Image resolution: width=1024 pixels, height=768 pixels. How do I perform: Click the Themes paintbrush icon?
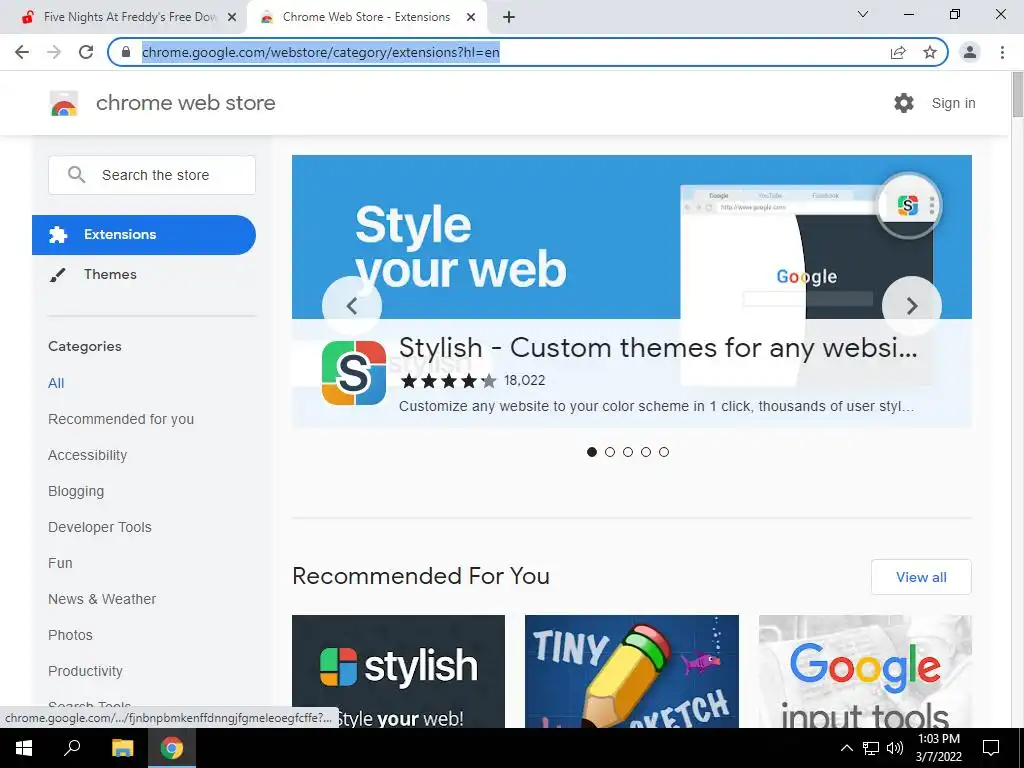pyautogui.click(x=57, y=275)
